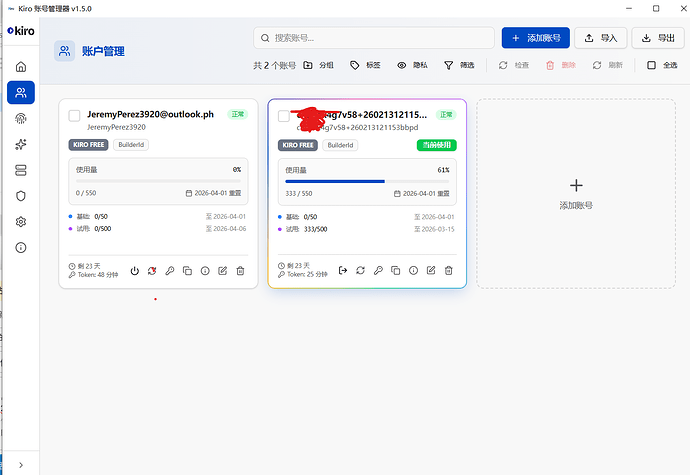Click the 账户管理 page heading

point(103,52)
